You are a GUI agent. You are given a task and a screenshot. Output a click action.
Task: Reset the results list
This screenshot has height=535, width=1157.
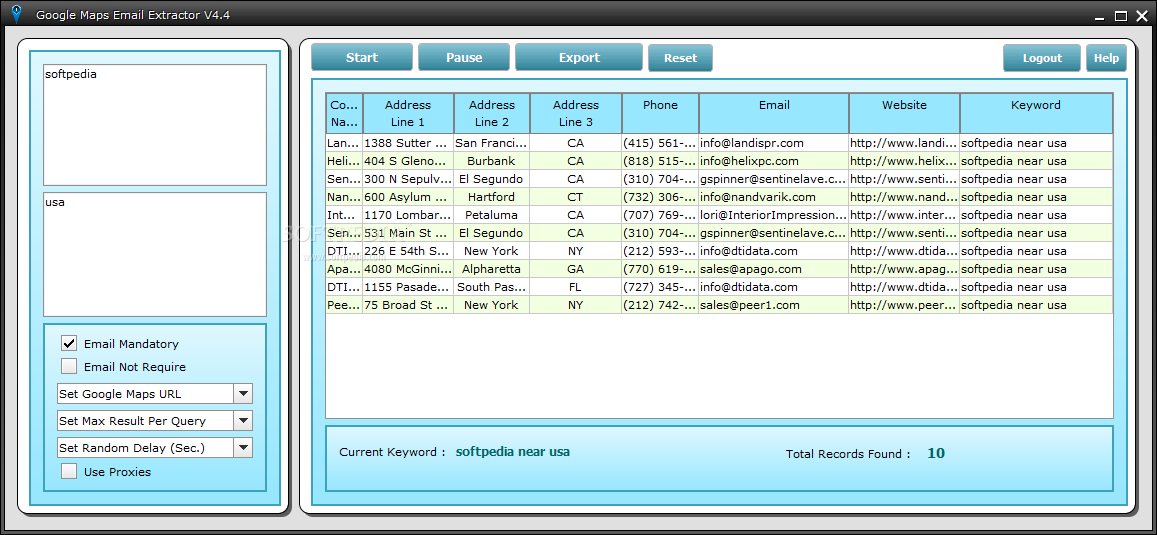pyautogui.click(x=680, y=58)
